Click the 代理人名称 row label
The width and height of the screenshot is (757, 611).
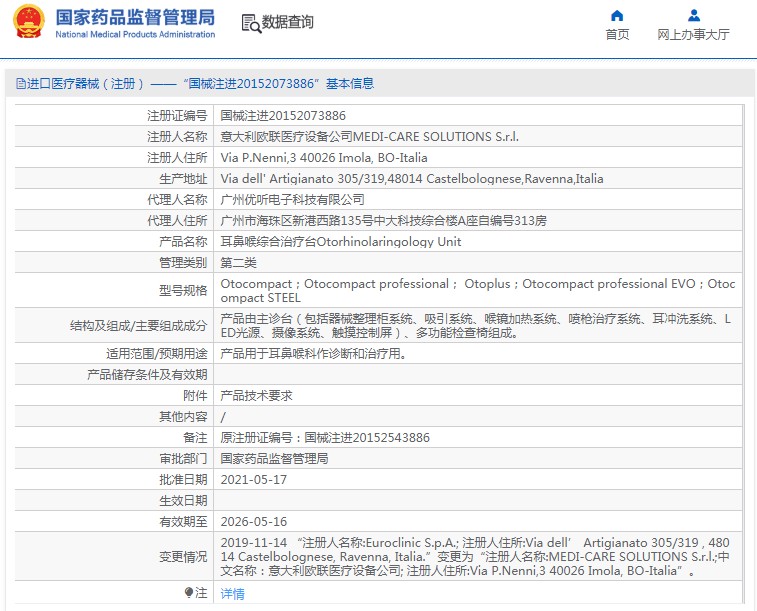tap(177, 199)
